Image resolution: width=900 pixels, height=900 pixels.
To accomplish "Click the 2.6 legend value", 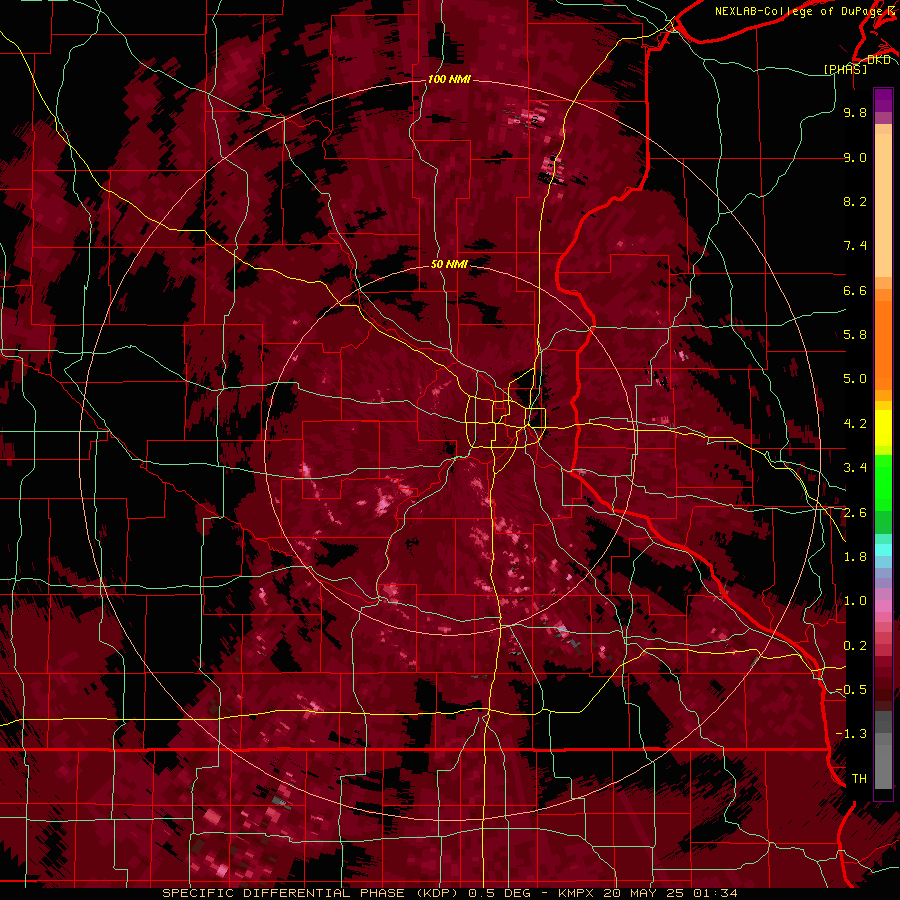I will (x=855, y=513).
